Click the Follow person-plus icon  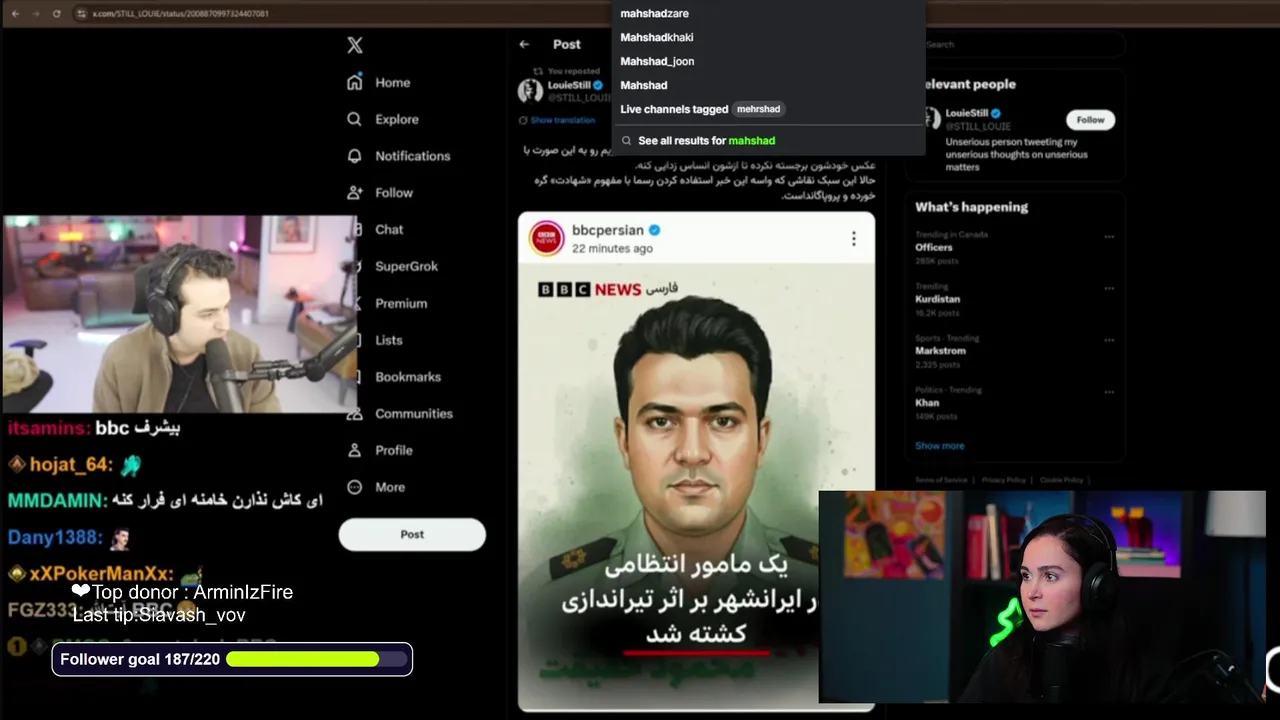tap(355, 192)
